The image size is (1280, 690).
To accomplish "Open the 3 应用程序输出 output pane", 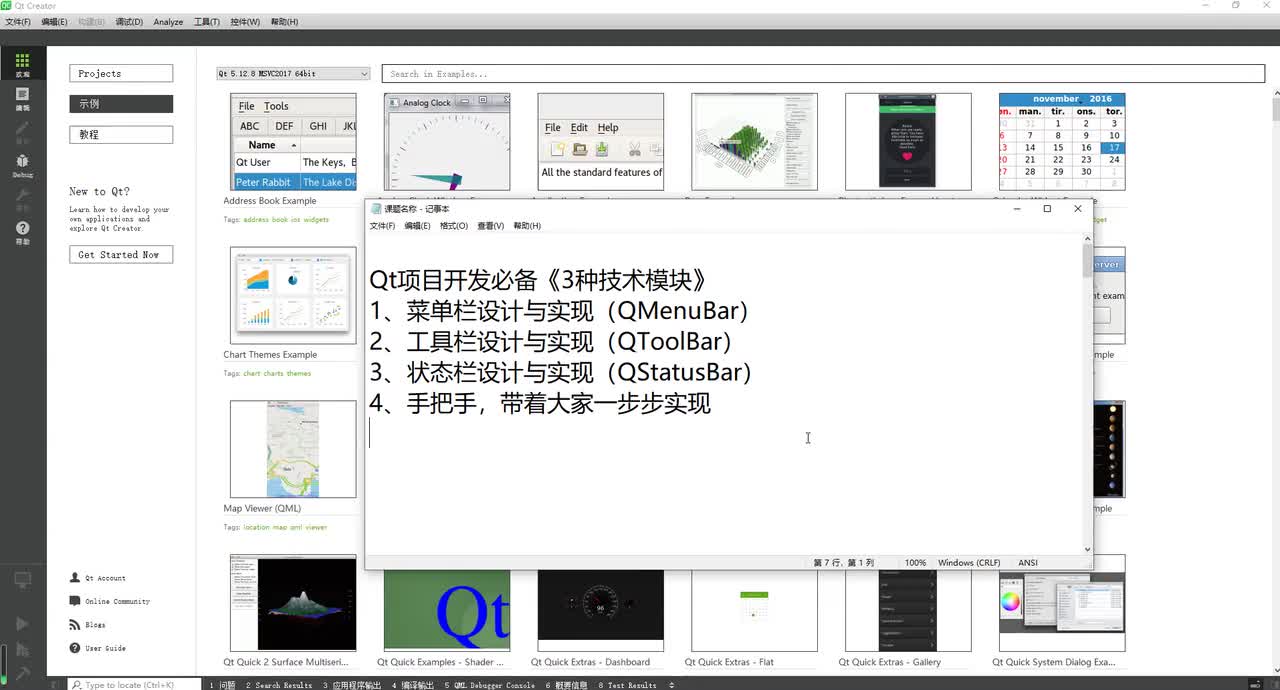I will 352,685.
